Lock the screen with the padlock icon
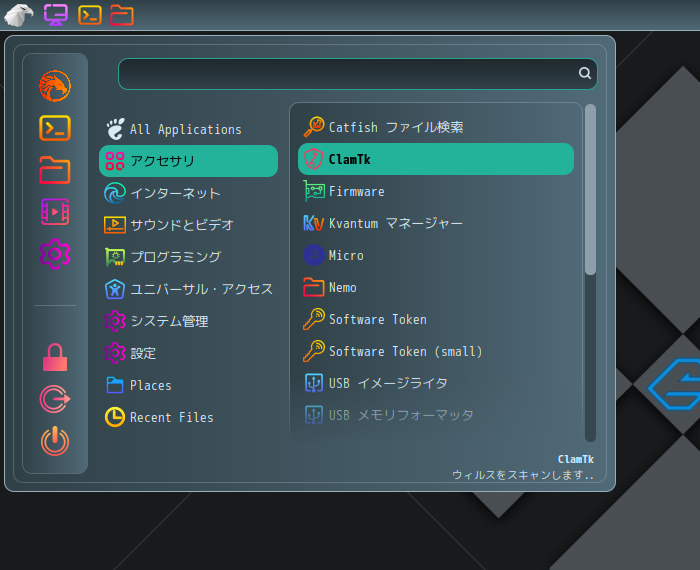 tap(55, 358)
